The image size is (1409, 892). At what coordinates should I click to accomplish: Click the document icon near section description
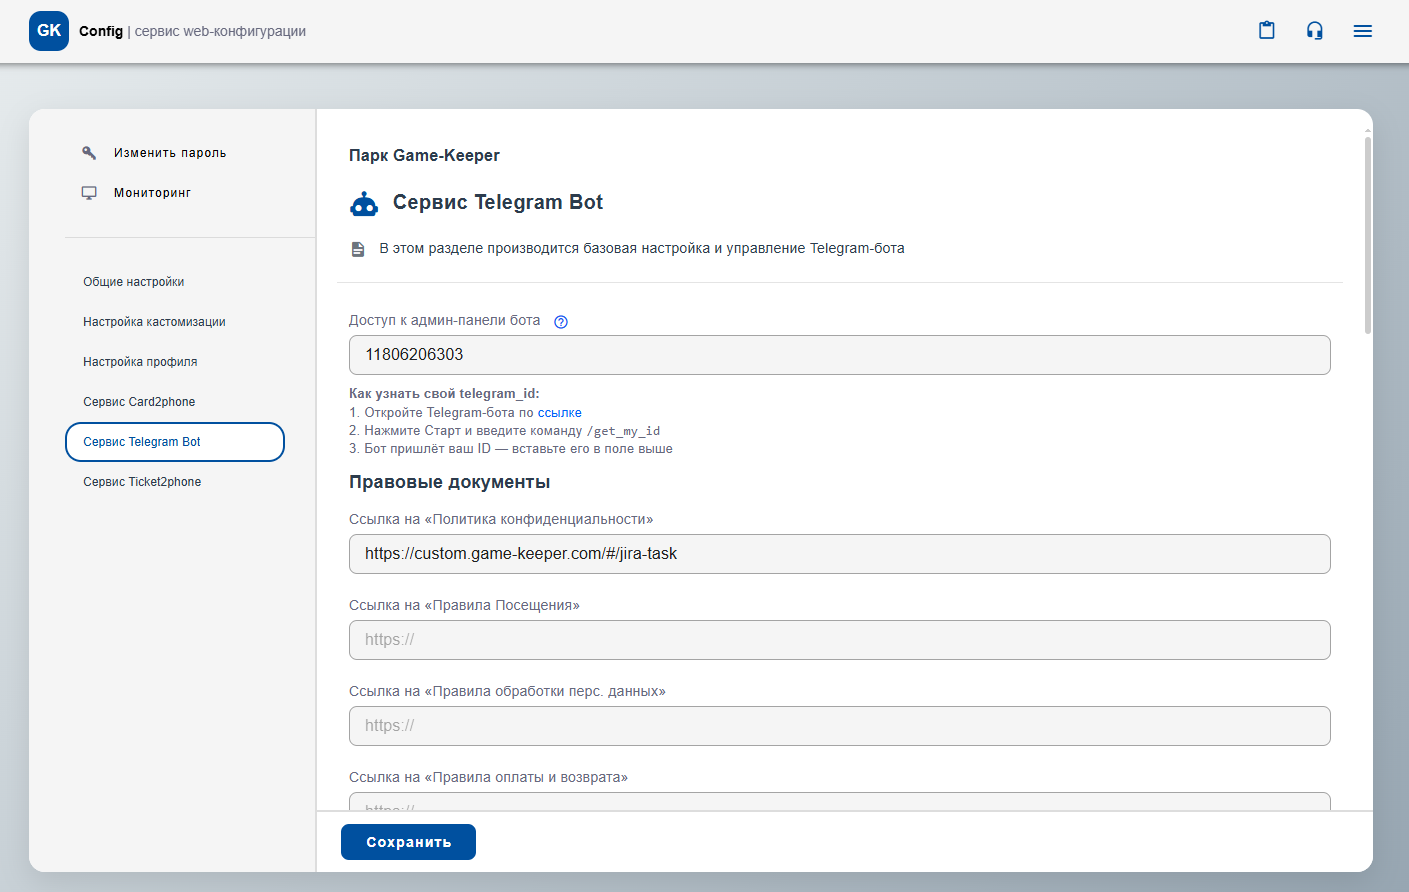pyautogui.click(x=358, y=249)
